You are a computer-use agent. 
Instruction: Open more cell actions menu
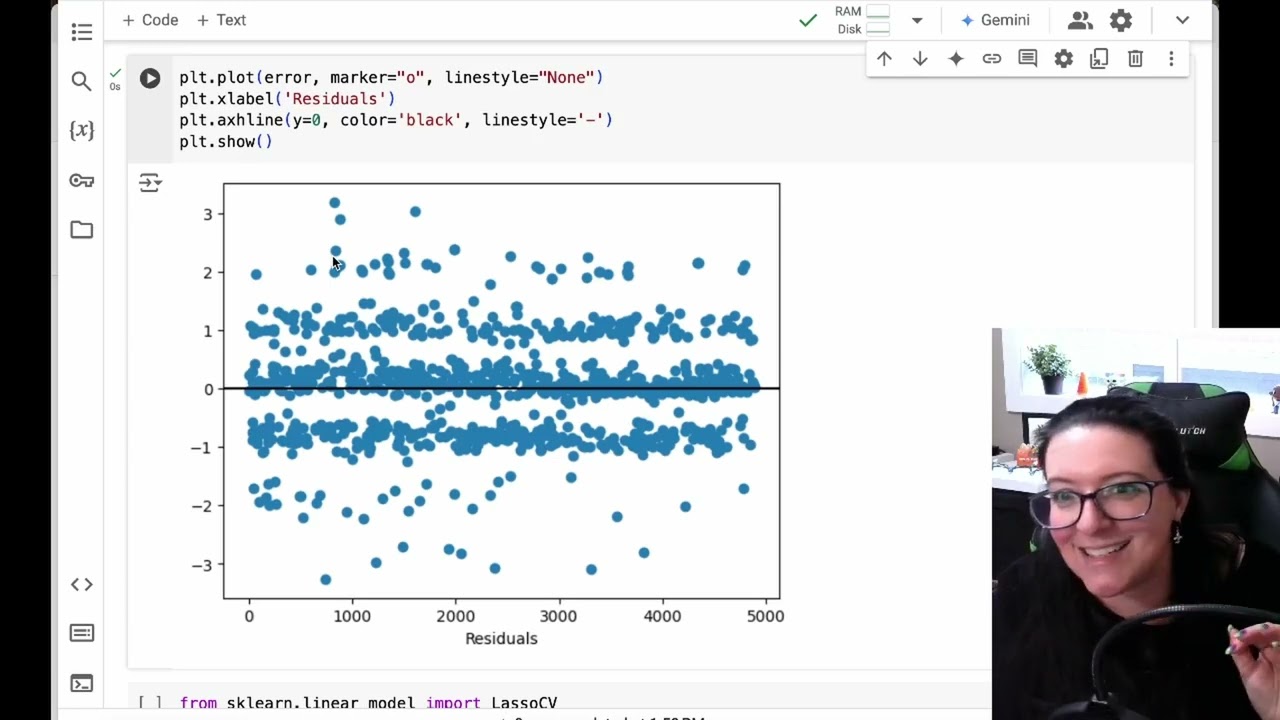(1171, 59)
